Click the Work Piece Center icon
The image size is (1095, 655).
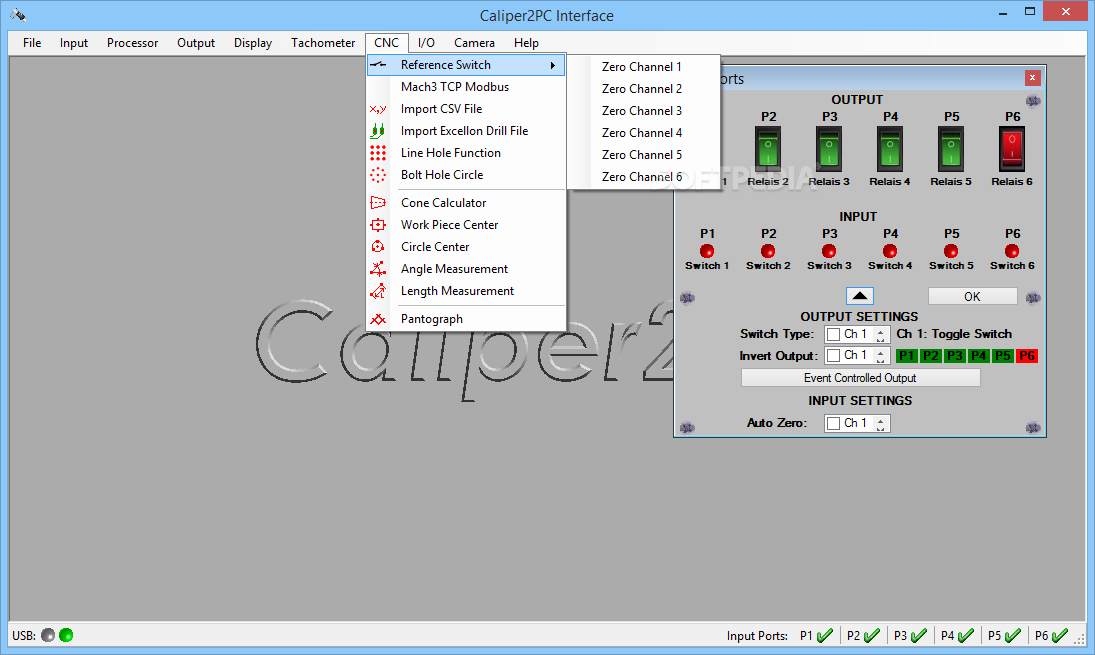(x=378, y=225)
